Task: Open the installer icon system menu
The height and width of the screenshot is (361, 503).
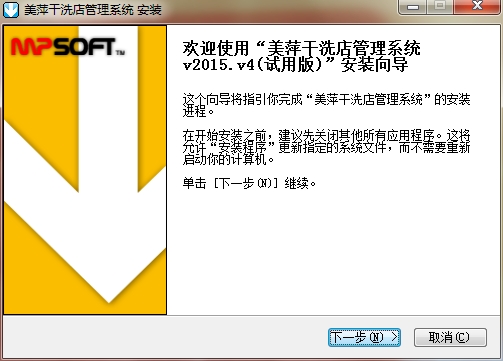Action: pos(11,9)
